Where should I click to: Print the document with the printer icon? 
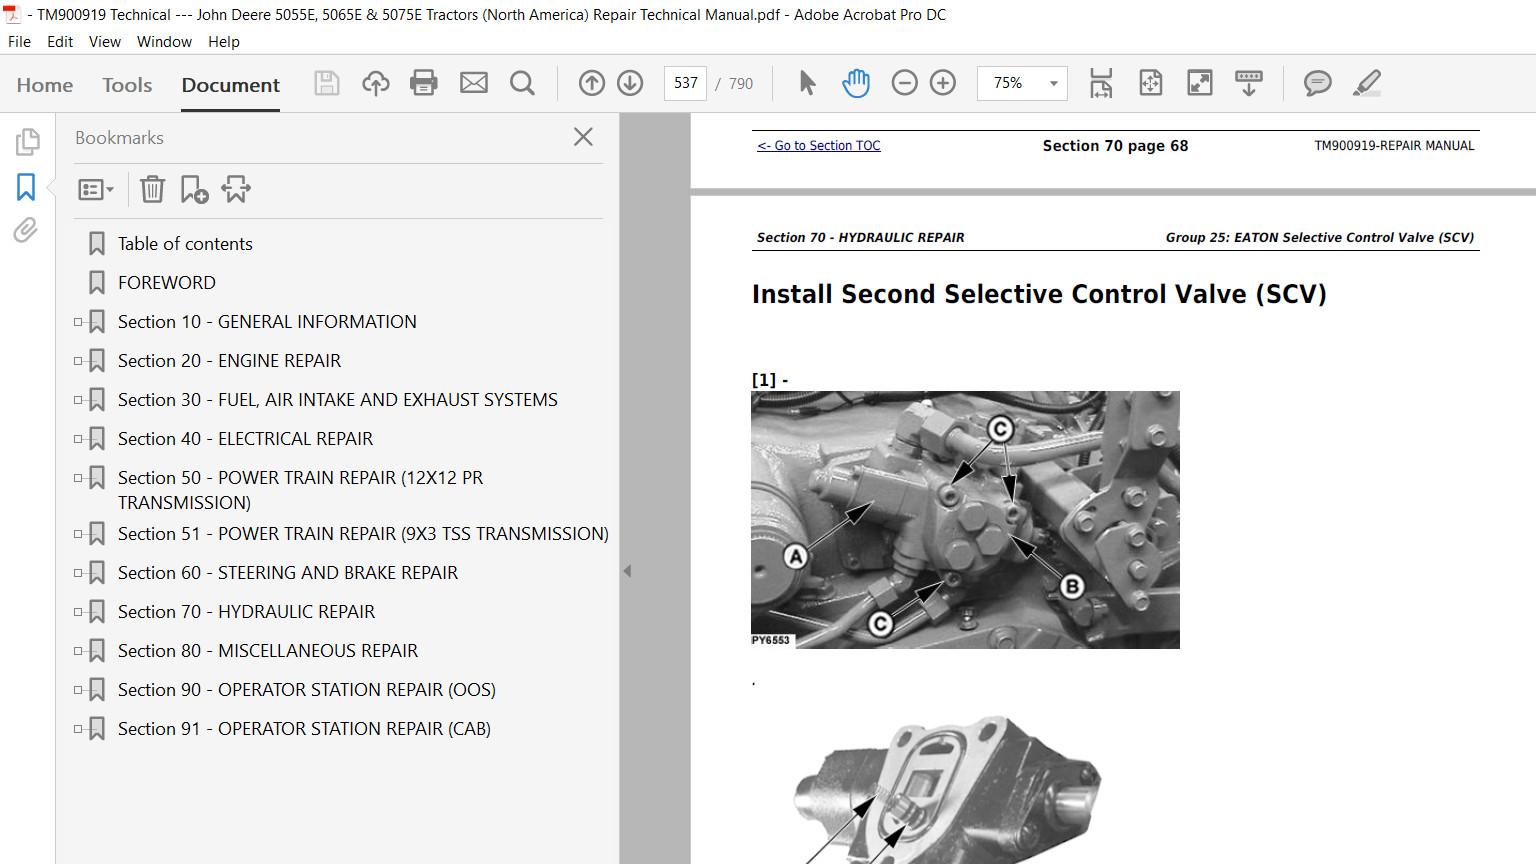tap(424, 83)
